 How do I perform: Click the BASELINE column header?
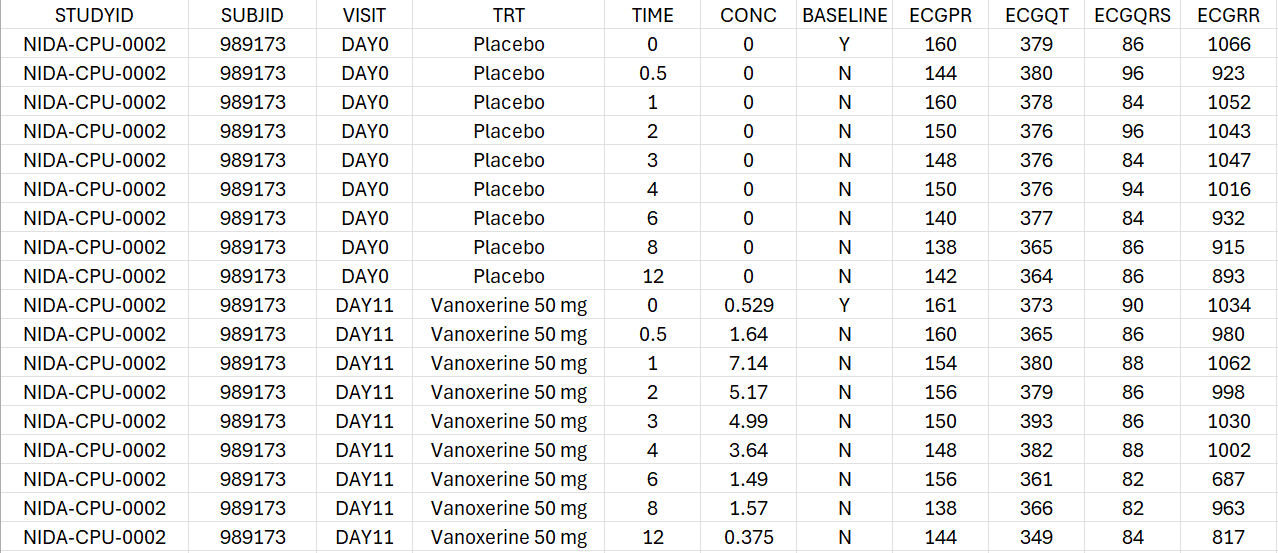tap(844, 15)
